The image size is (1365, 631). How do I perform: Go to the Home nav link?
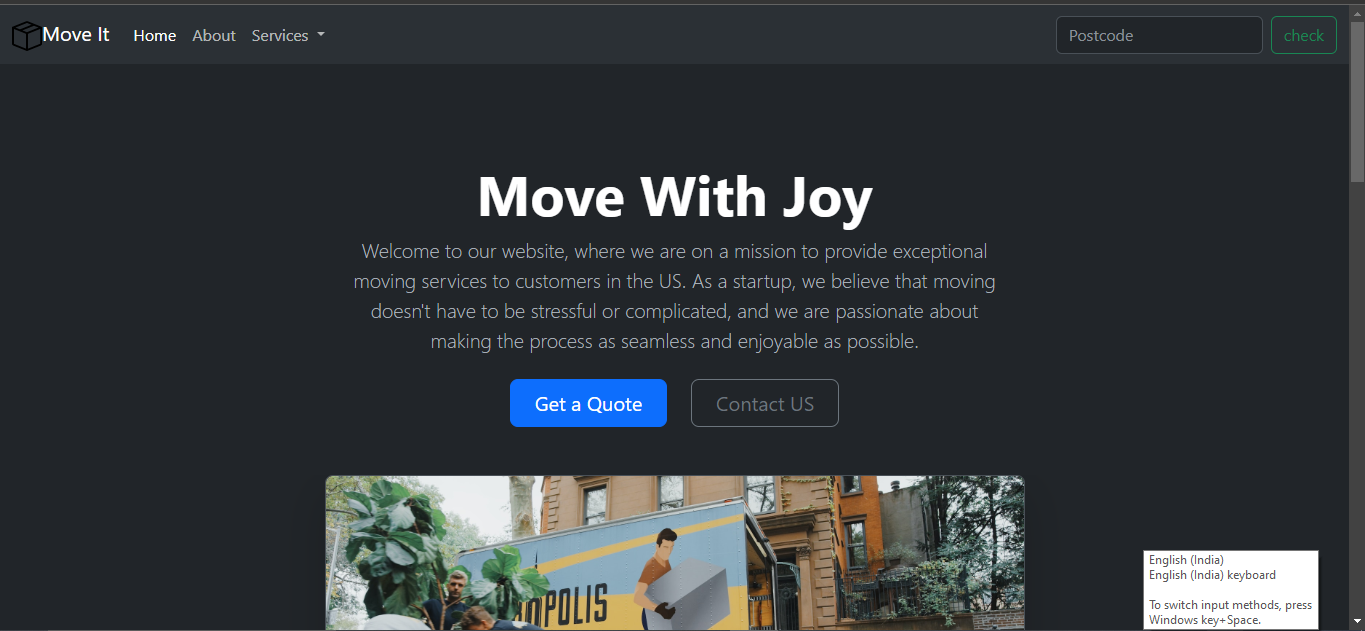pos(155,36)
